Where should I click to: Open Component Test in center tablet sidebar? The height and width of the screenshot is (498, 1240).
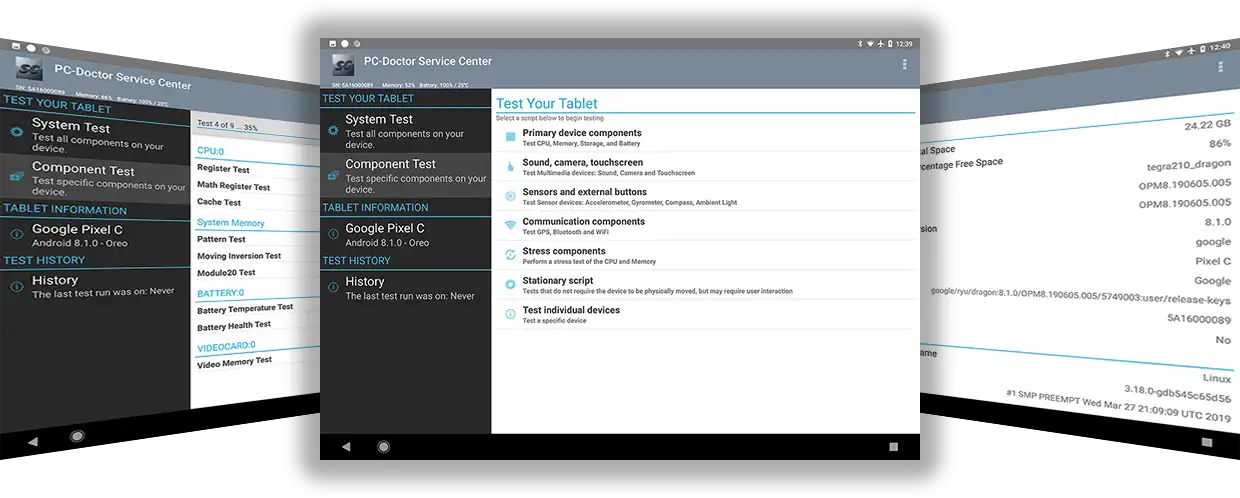pyautogui.click(x=405, y=175)
